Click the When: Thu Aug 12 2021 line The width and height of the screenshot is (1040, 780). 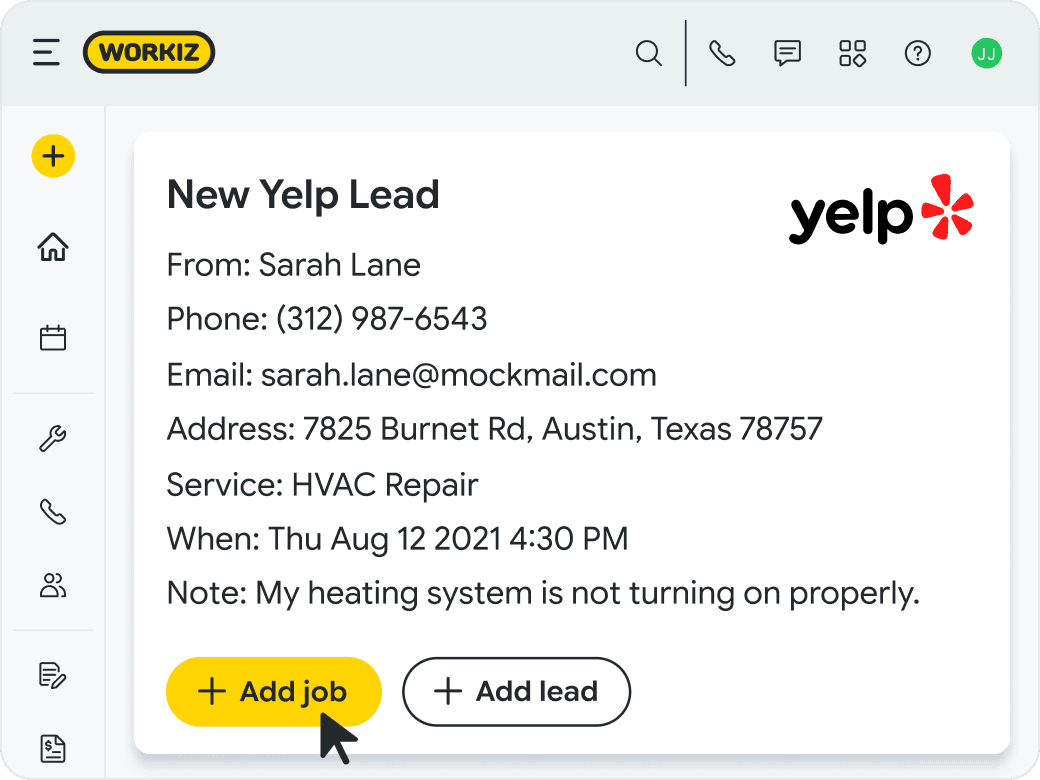coord(397,539)
